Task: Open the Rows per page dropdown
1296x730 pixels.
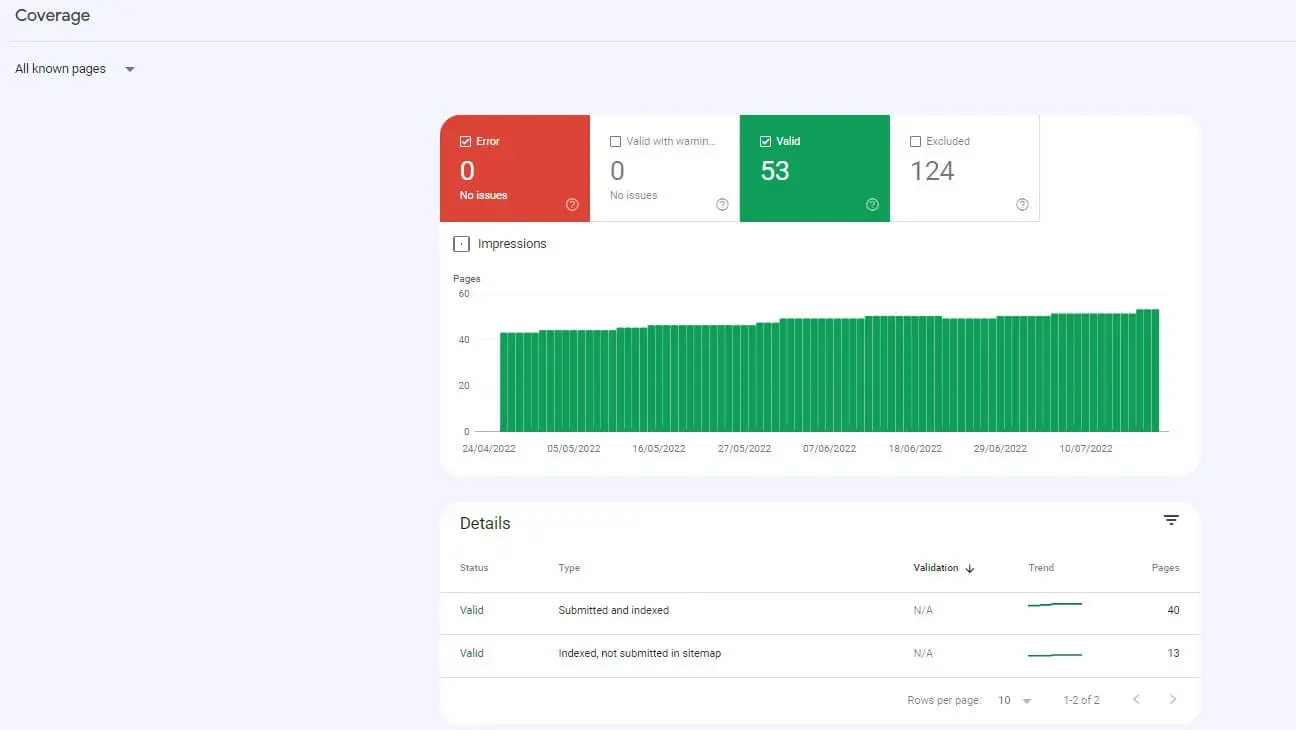Action: (1014, 700)
